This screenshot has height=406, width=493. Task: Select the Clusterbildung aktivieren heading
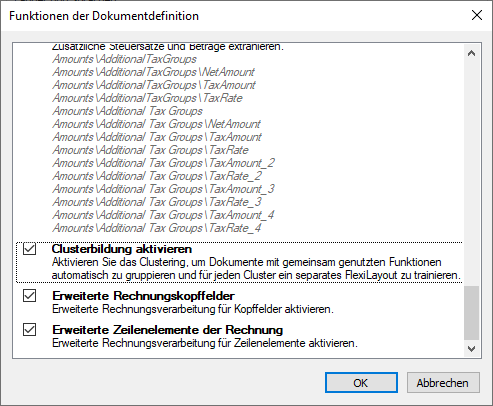(122, 249)
